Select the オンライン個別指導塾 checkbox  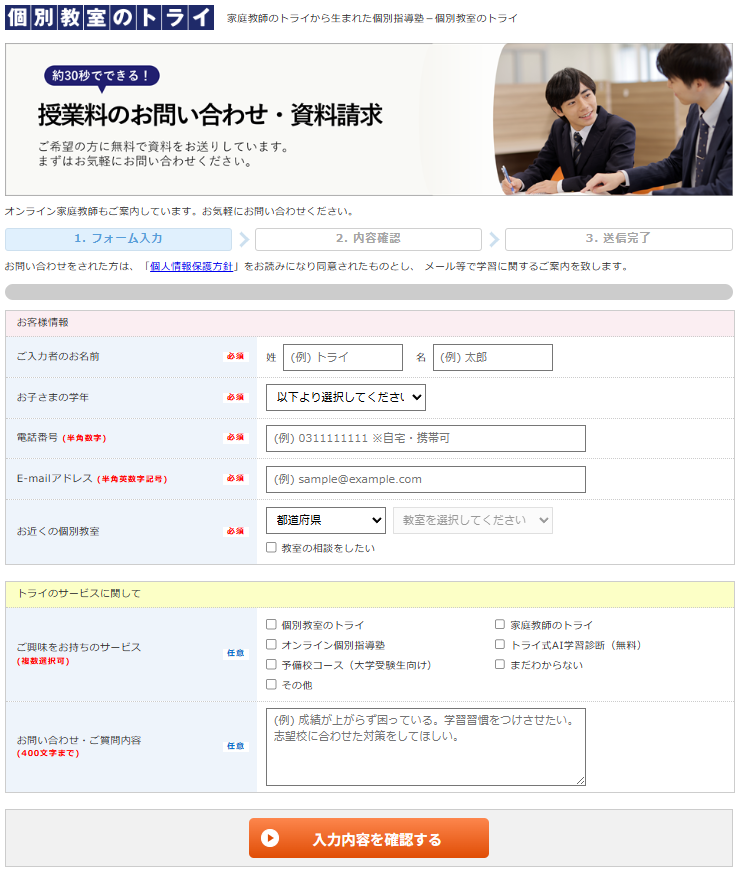(x=271, y=645)
